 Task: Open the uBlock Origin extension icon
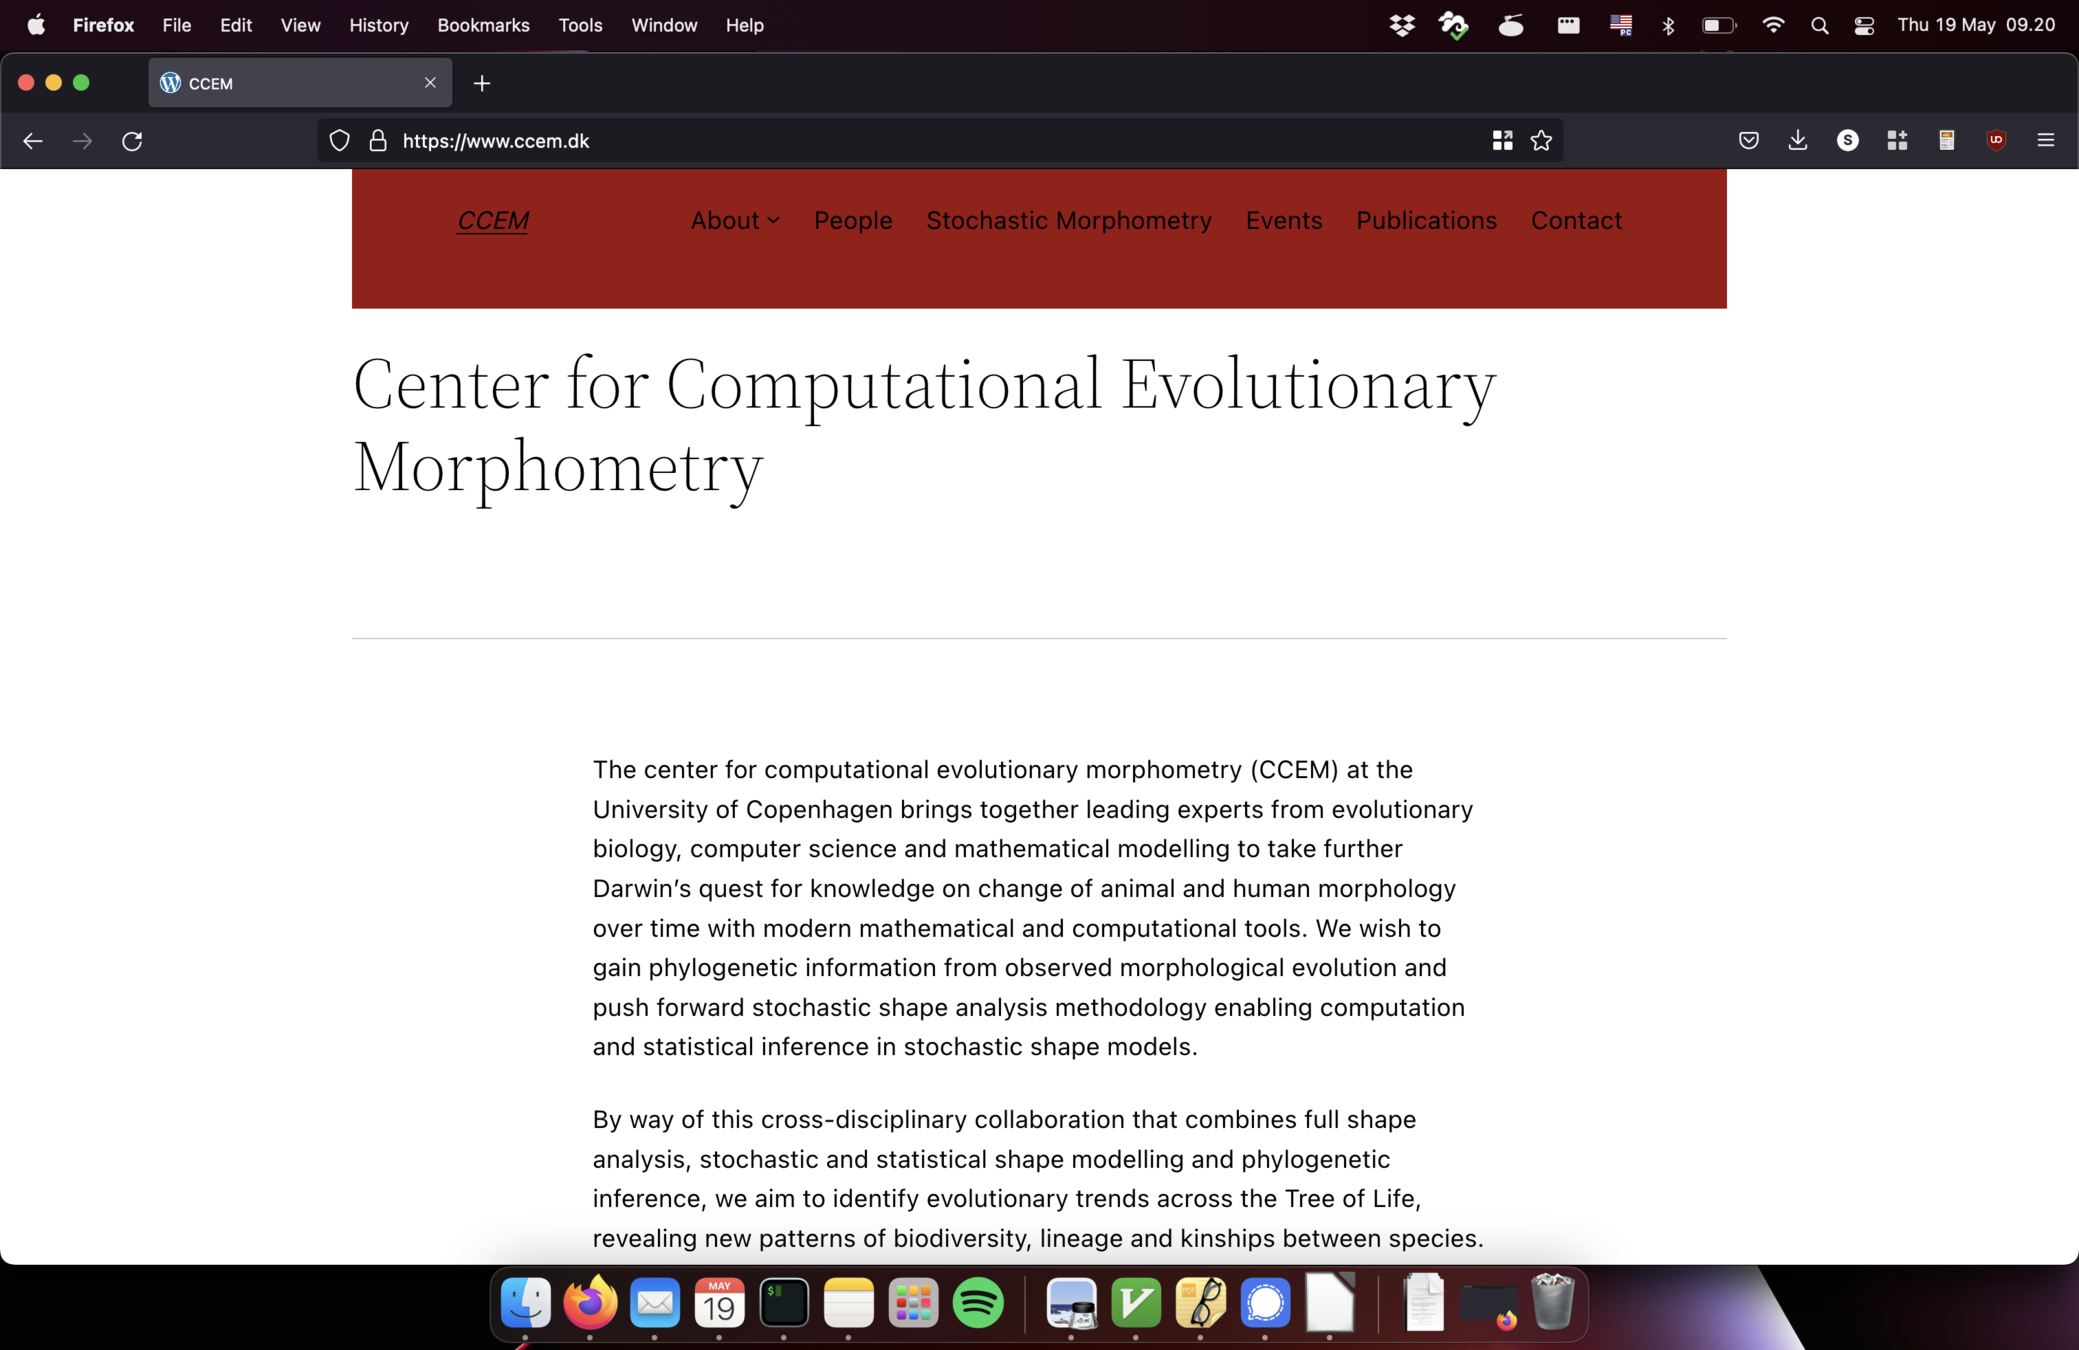[1995, 141]
